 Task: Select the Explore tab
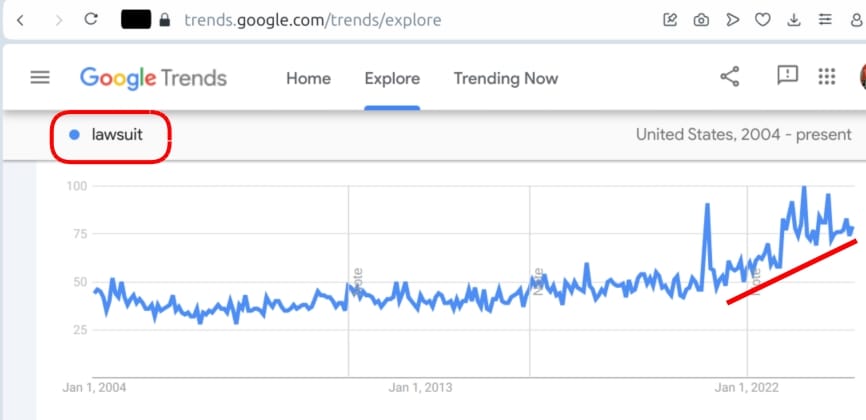(x=392, y=78)
